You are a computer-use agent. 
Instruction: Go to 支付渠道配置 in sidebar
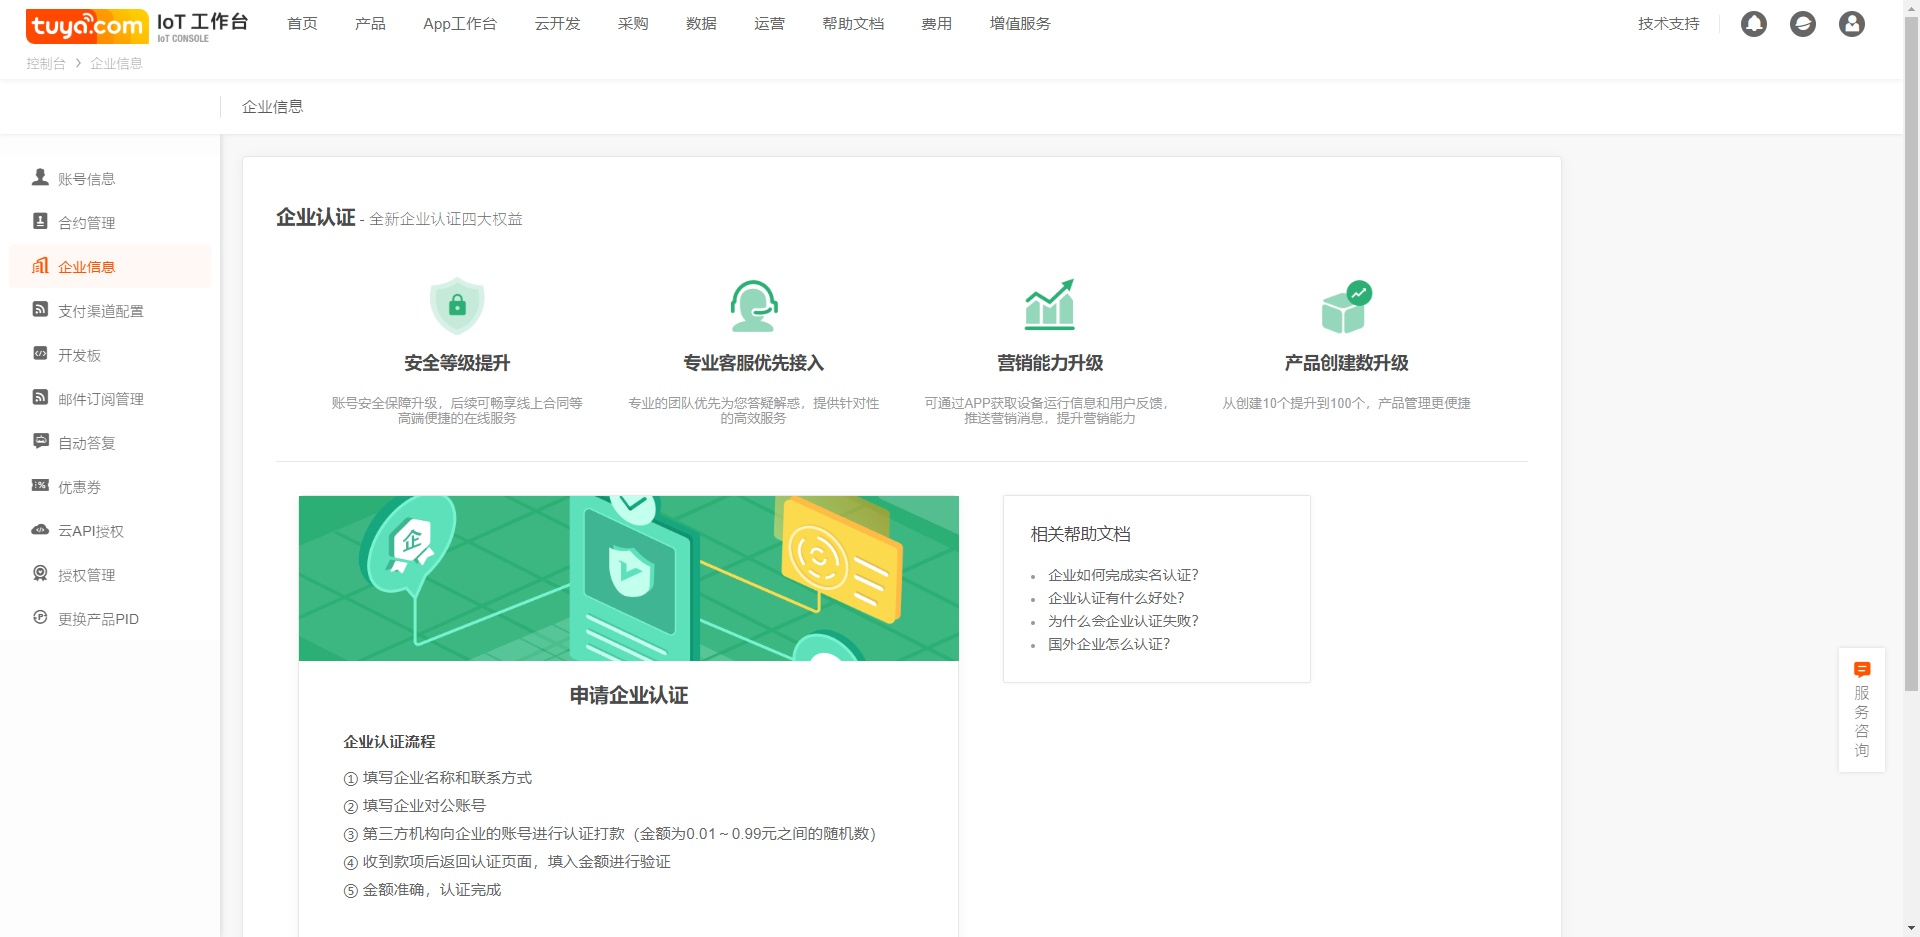coord(100,311)
